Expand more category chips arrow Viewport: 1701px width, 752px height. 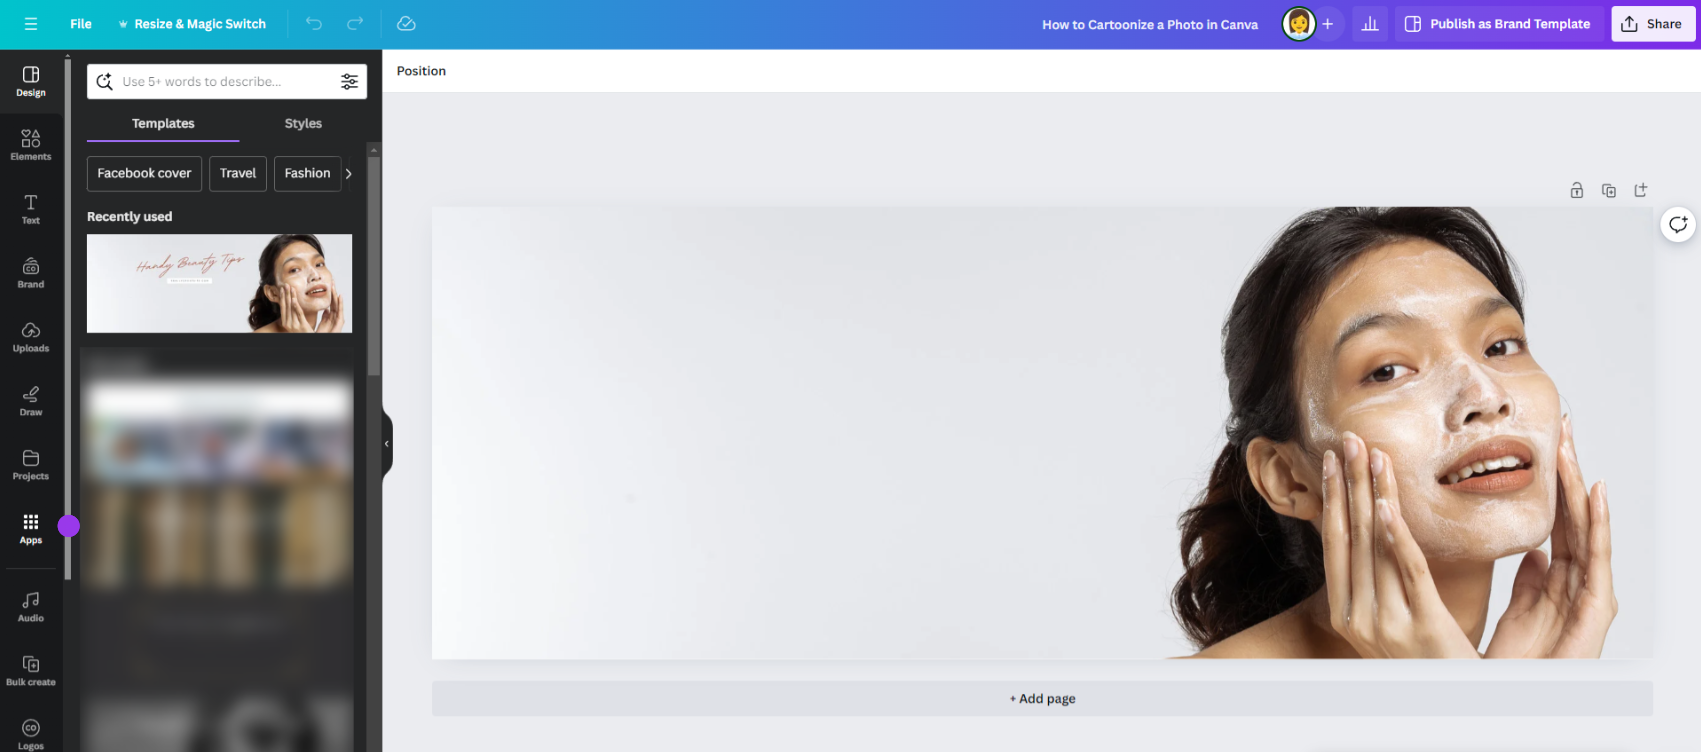click(x=349, y=173)
